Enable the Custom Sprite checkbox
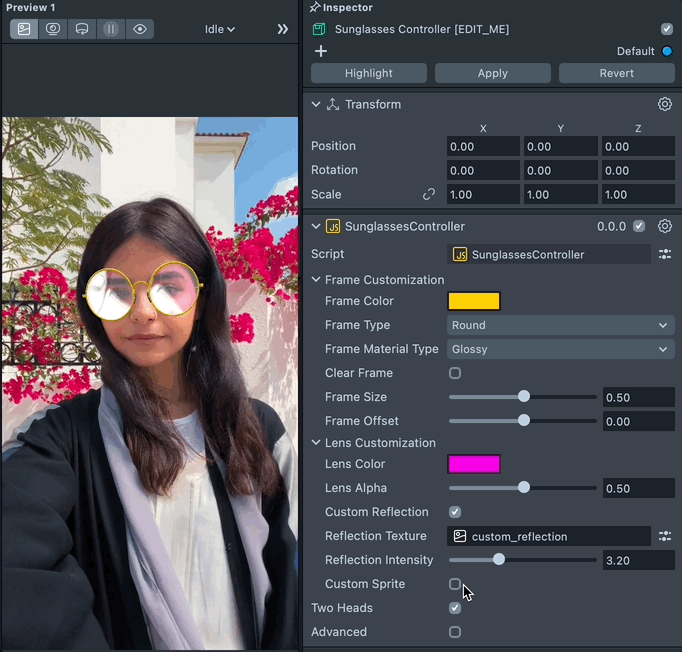 455,584
